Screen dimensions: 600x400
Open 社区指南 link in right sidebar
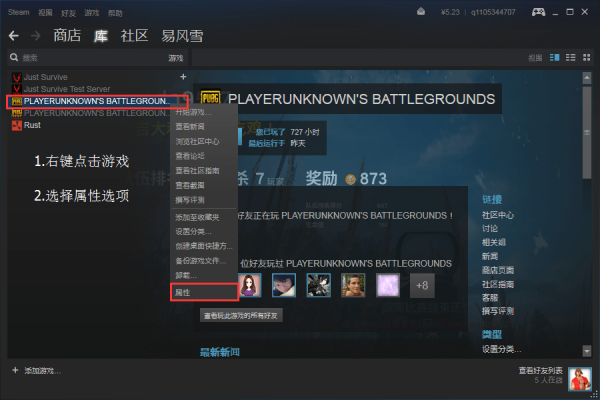pyautogui.click(x=498, y=284)
